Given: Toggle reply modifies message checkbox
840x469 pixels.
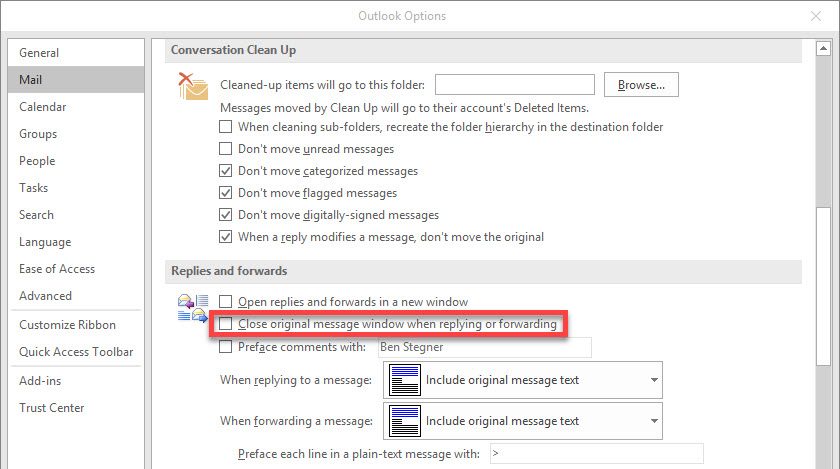Looking at the screenshot, I should 226,236.
